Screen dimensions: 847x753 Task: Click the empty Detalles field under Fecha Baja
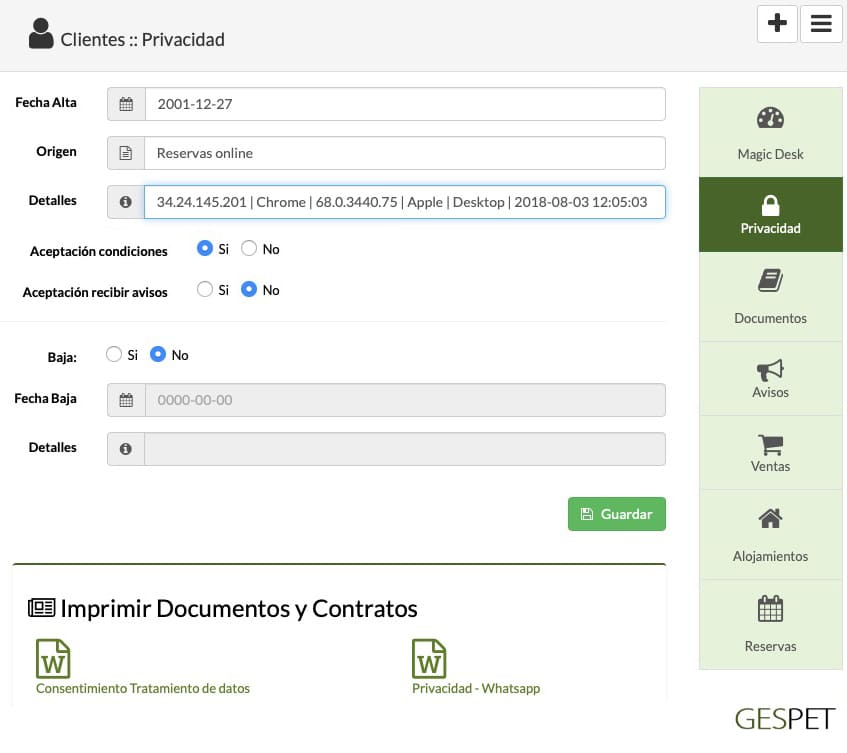[x=405, y=449]
